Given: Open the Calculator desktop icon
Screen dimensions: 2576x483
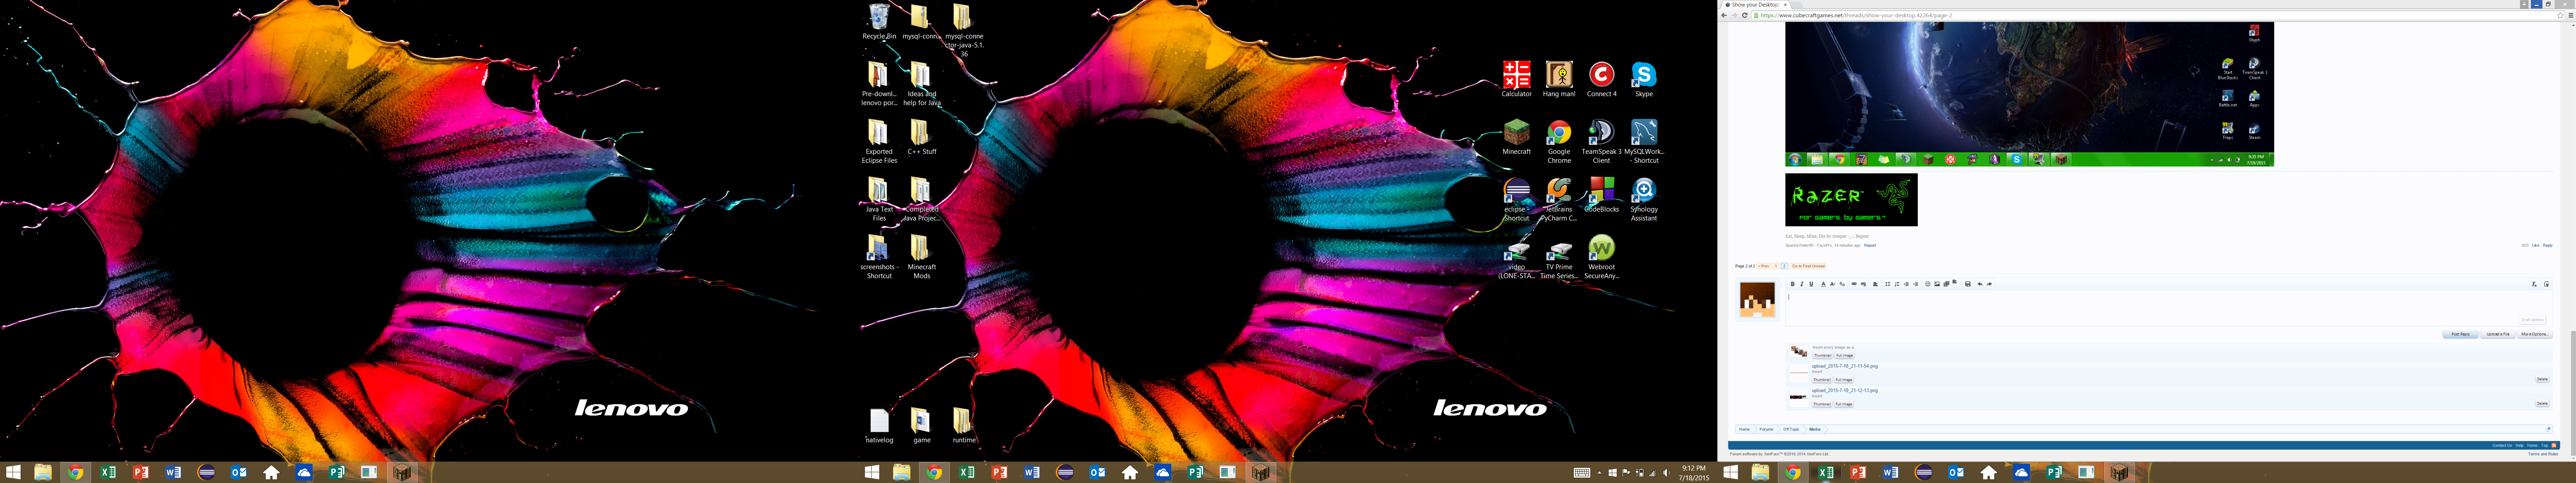Looking at the screenshot, I should pos(1516,79).
